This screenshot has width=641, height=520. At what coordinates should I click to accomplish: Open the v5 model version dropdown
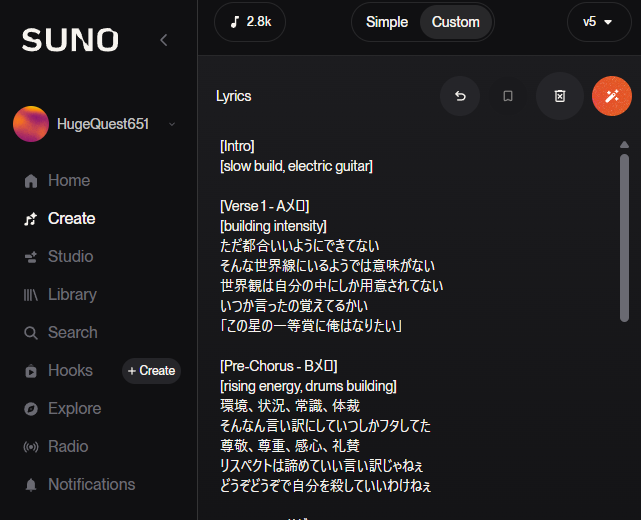point(599,22)
